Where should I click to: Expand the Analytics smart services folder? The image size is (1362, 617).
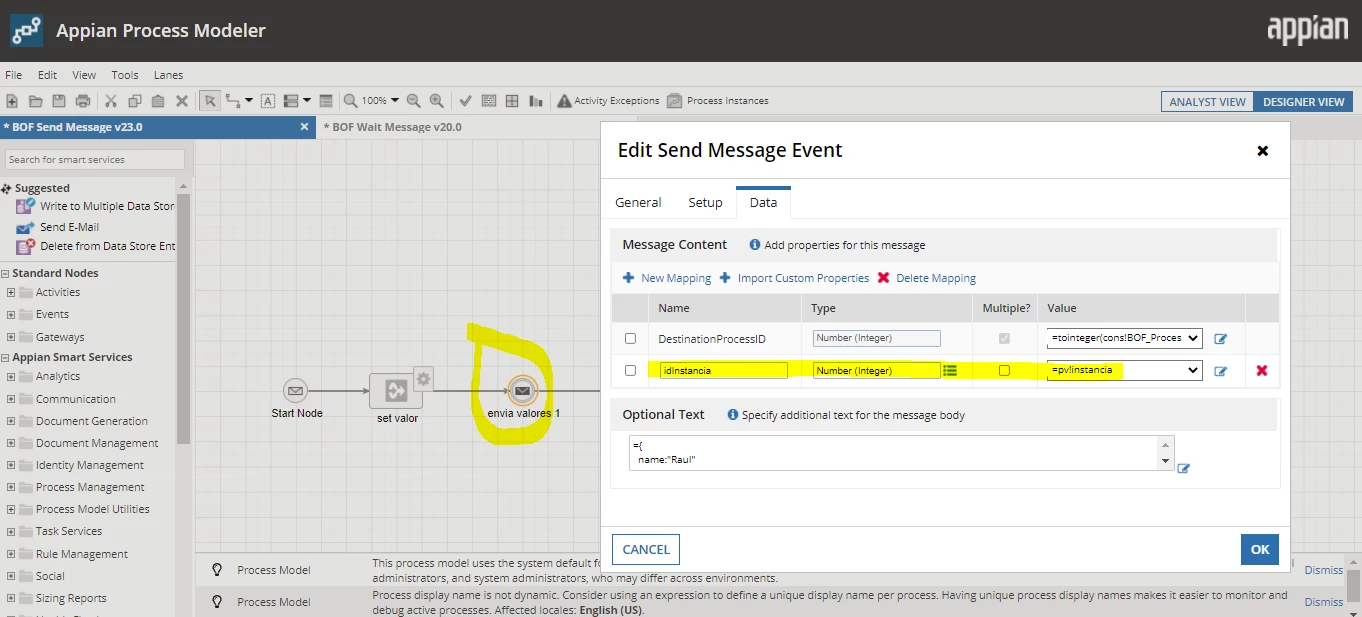(x=11, y=376)
